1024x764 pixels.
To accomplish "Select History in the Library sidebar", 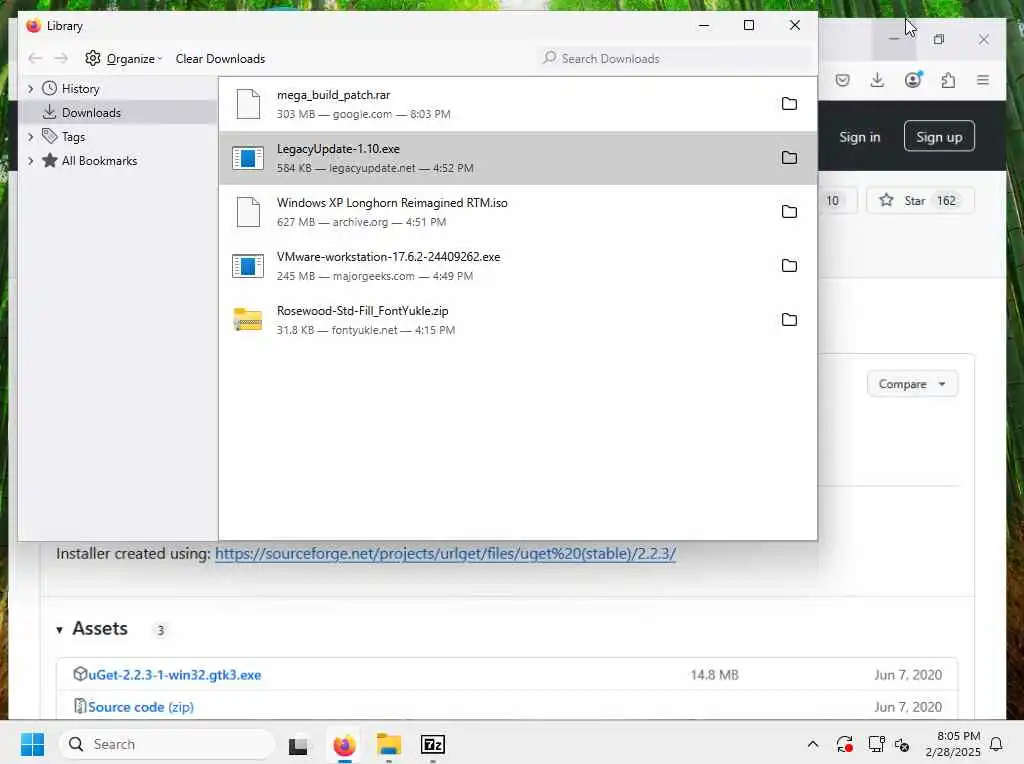I will pos(80,89).
